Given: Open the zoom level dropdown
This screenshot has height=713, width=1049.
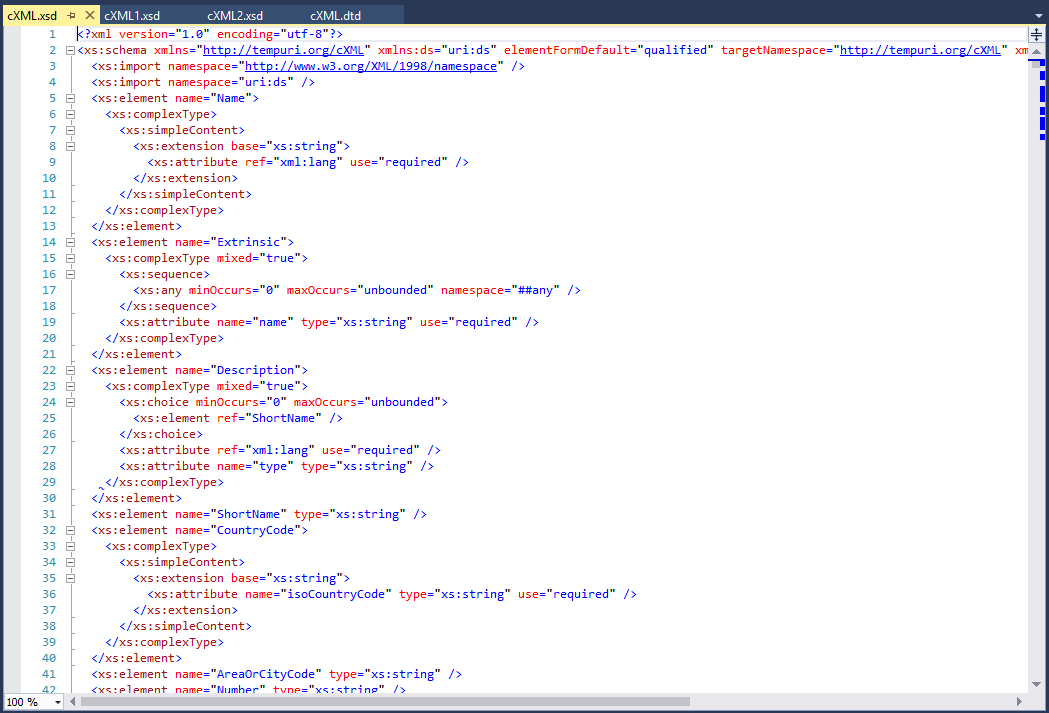Looking at the screenshot, I should [58, 701].
